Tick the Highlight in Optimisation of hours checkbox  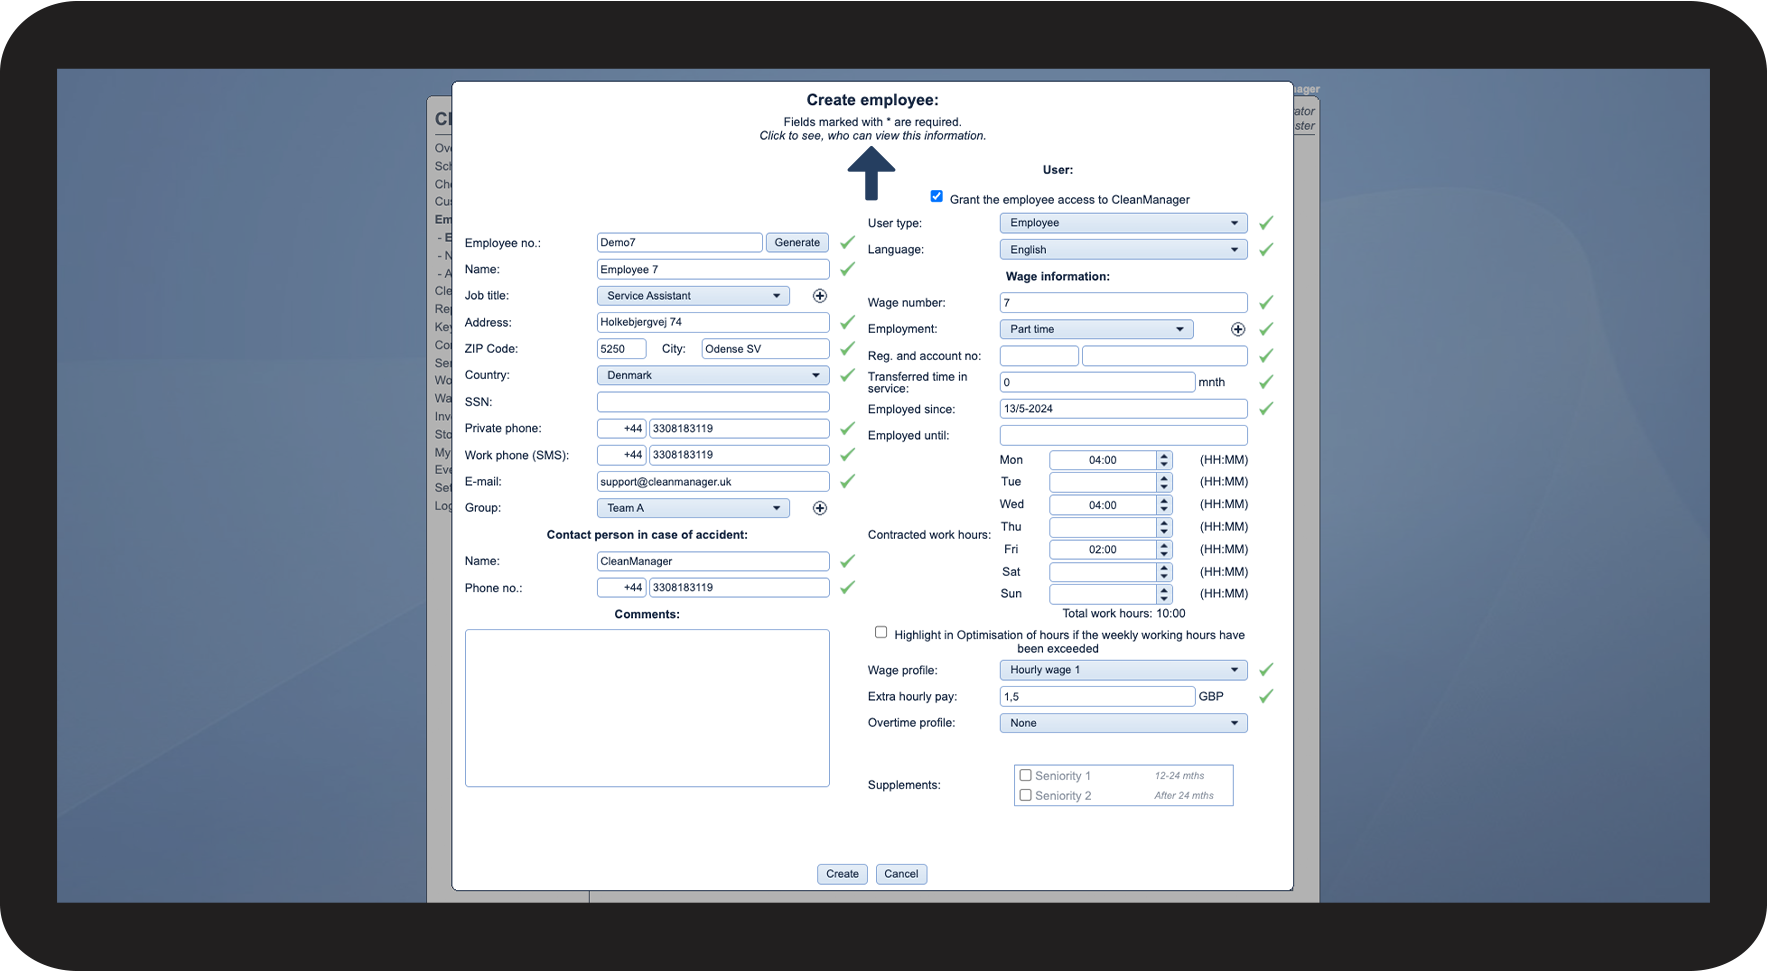(x=881, y=632)
